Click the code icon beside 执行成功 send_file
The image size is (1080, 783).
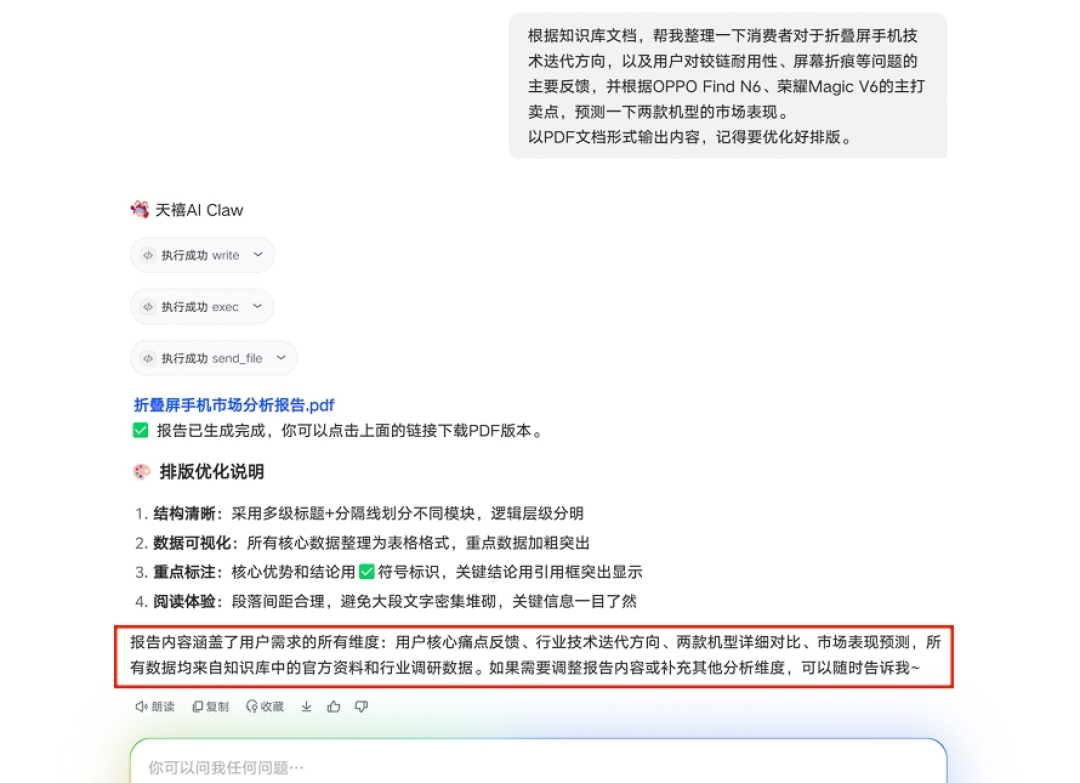pos(147,359)
